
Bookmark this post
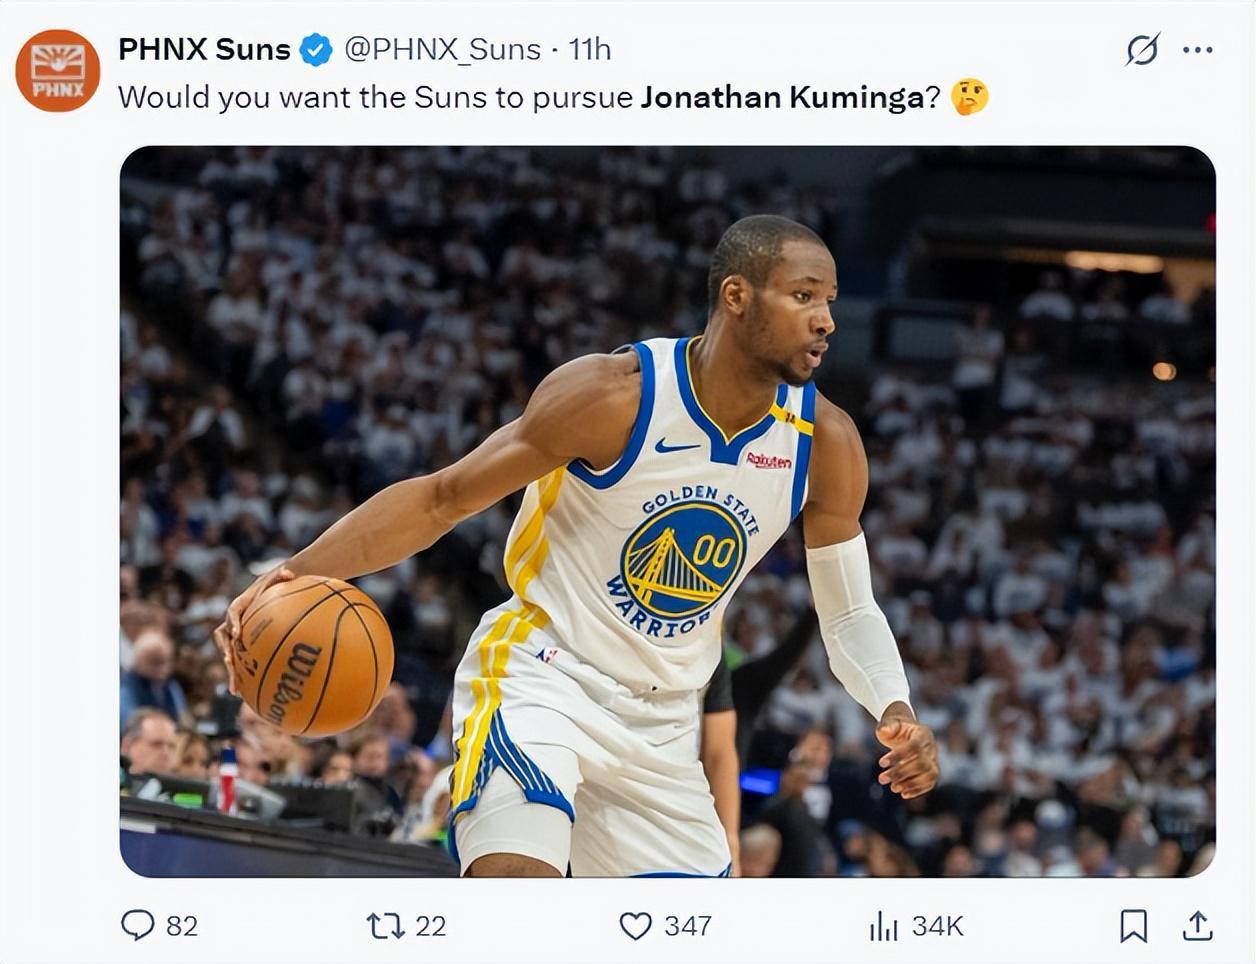[x=1133, y=926]
